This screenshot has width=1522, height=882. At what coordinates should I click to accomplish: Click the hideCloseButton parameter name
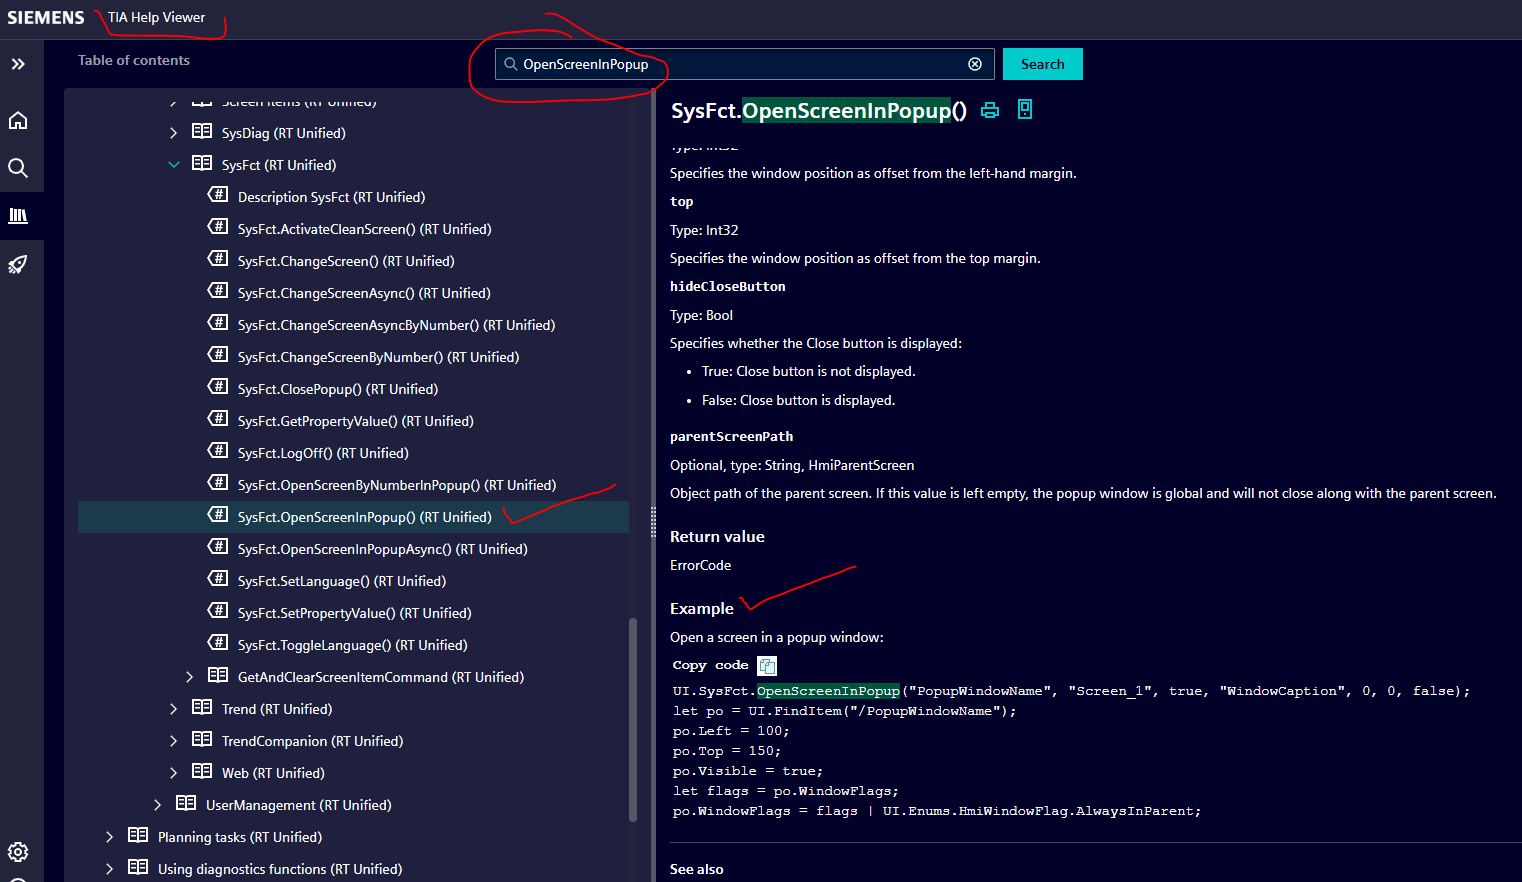(728, 287)
